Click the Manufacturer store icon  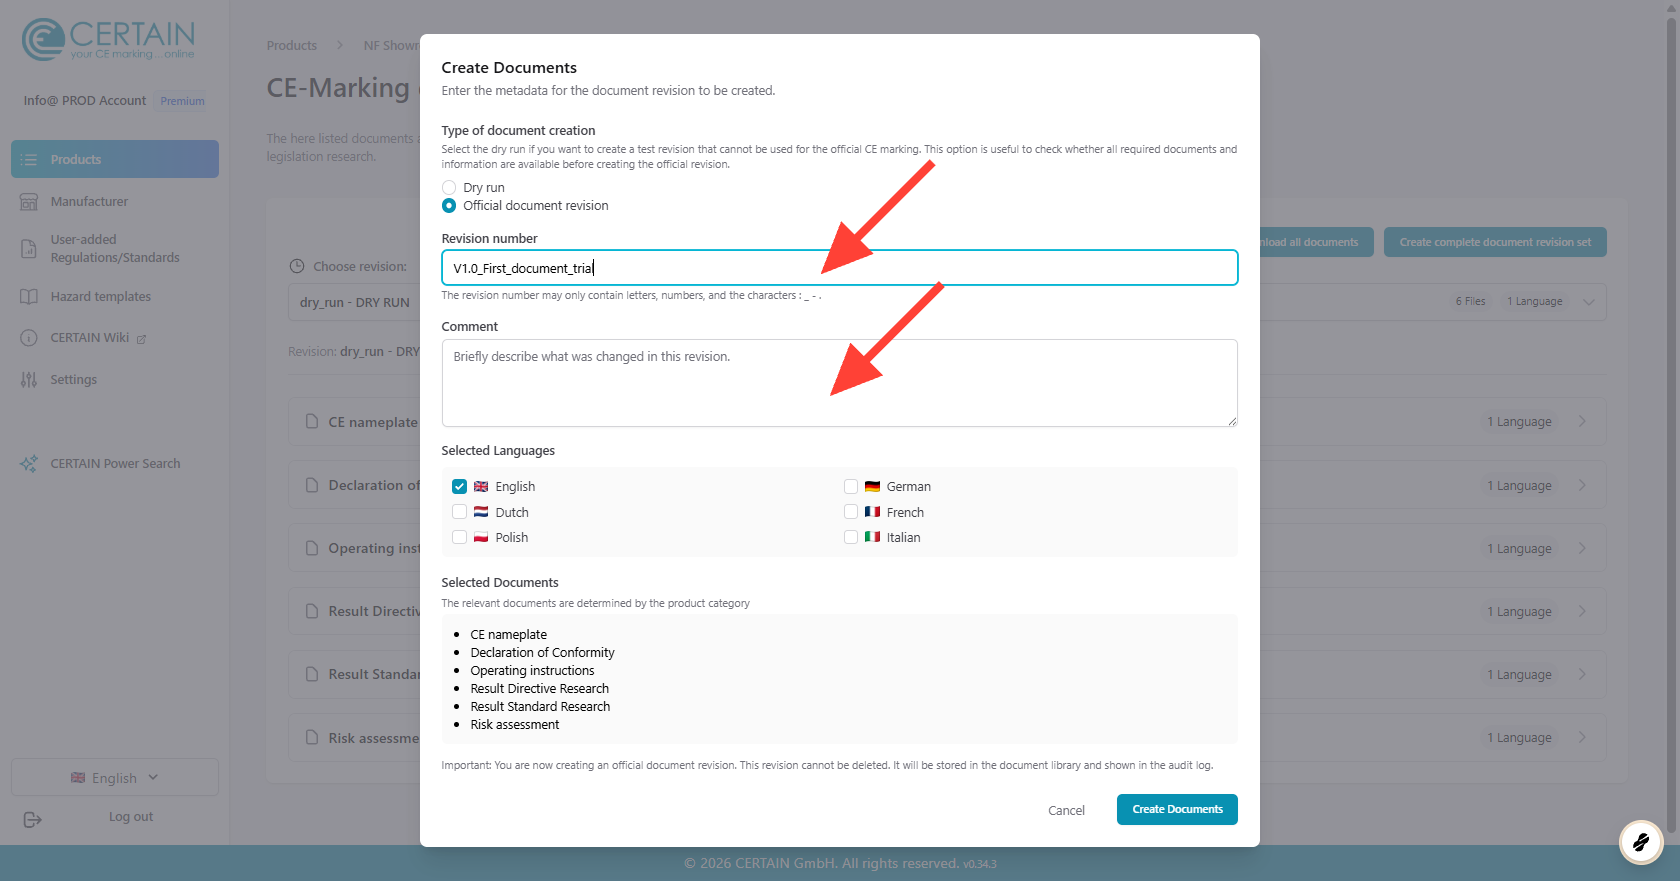(29, 202)
